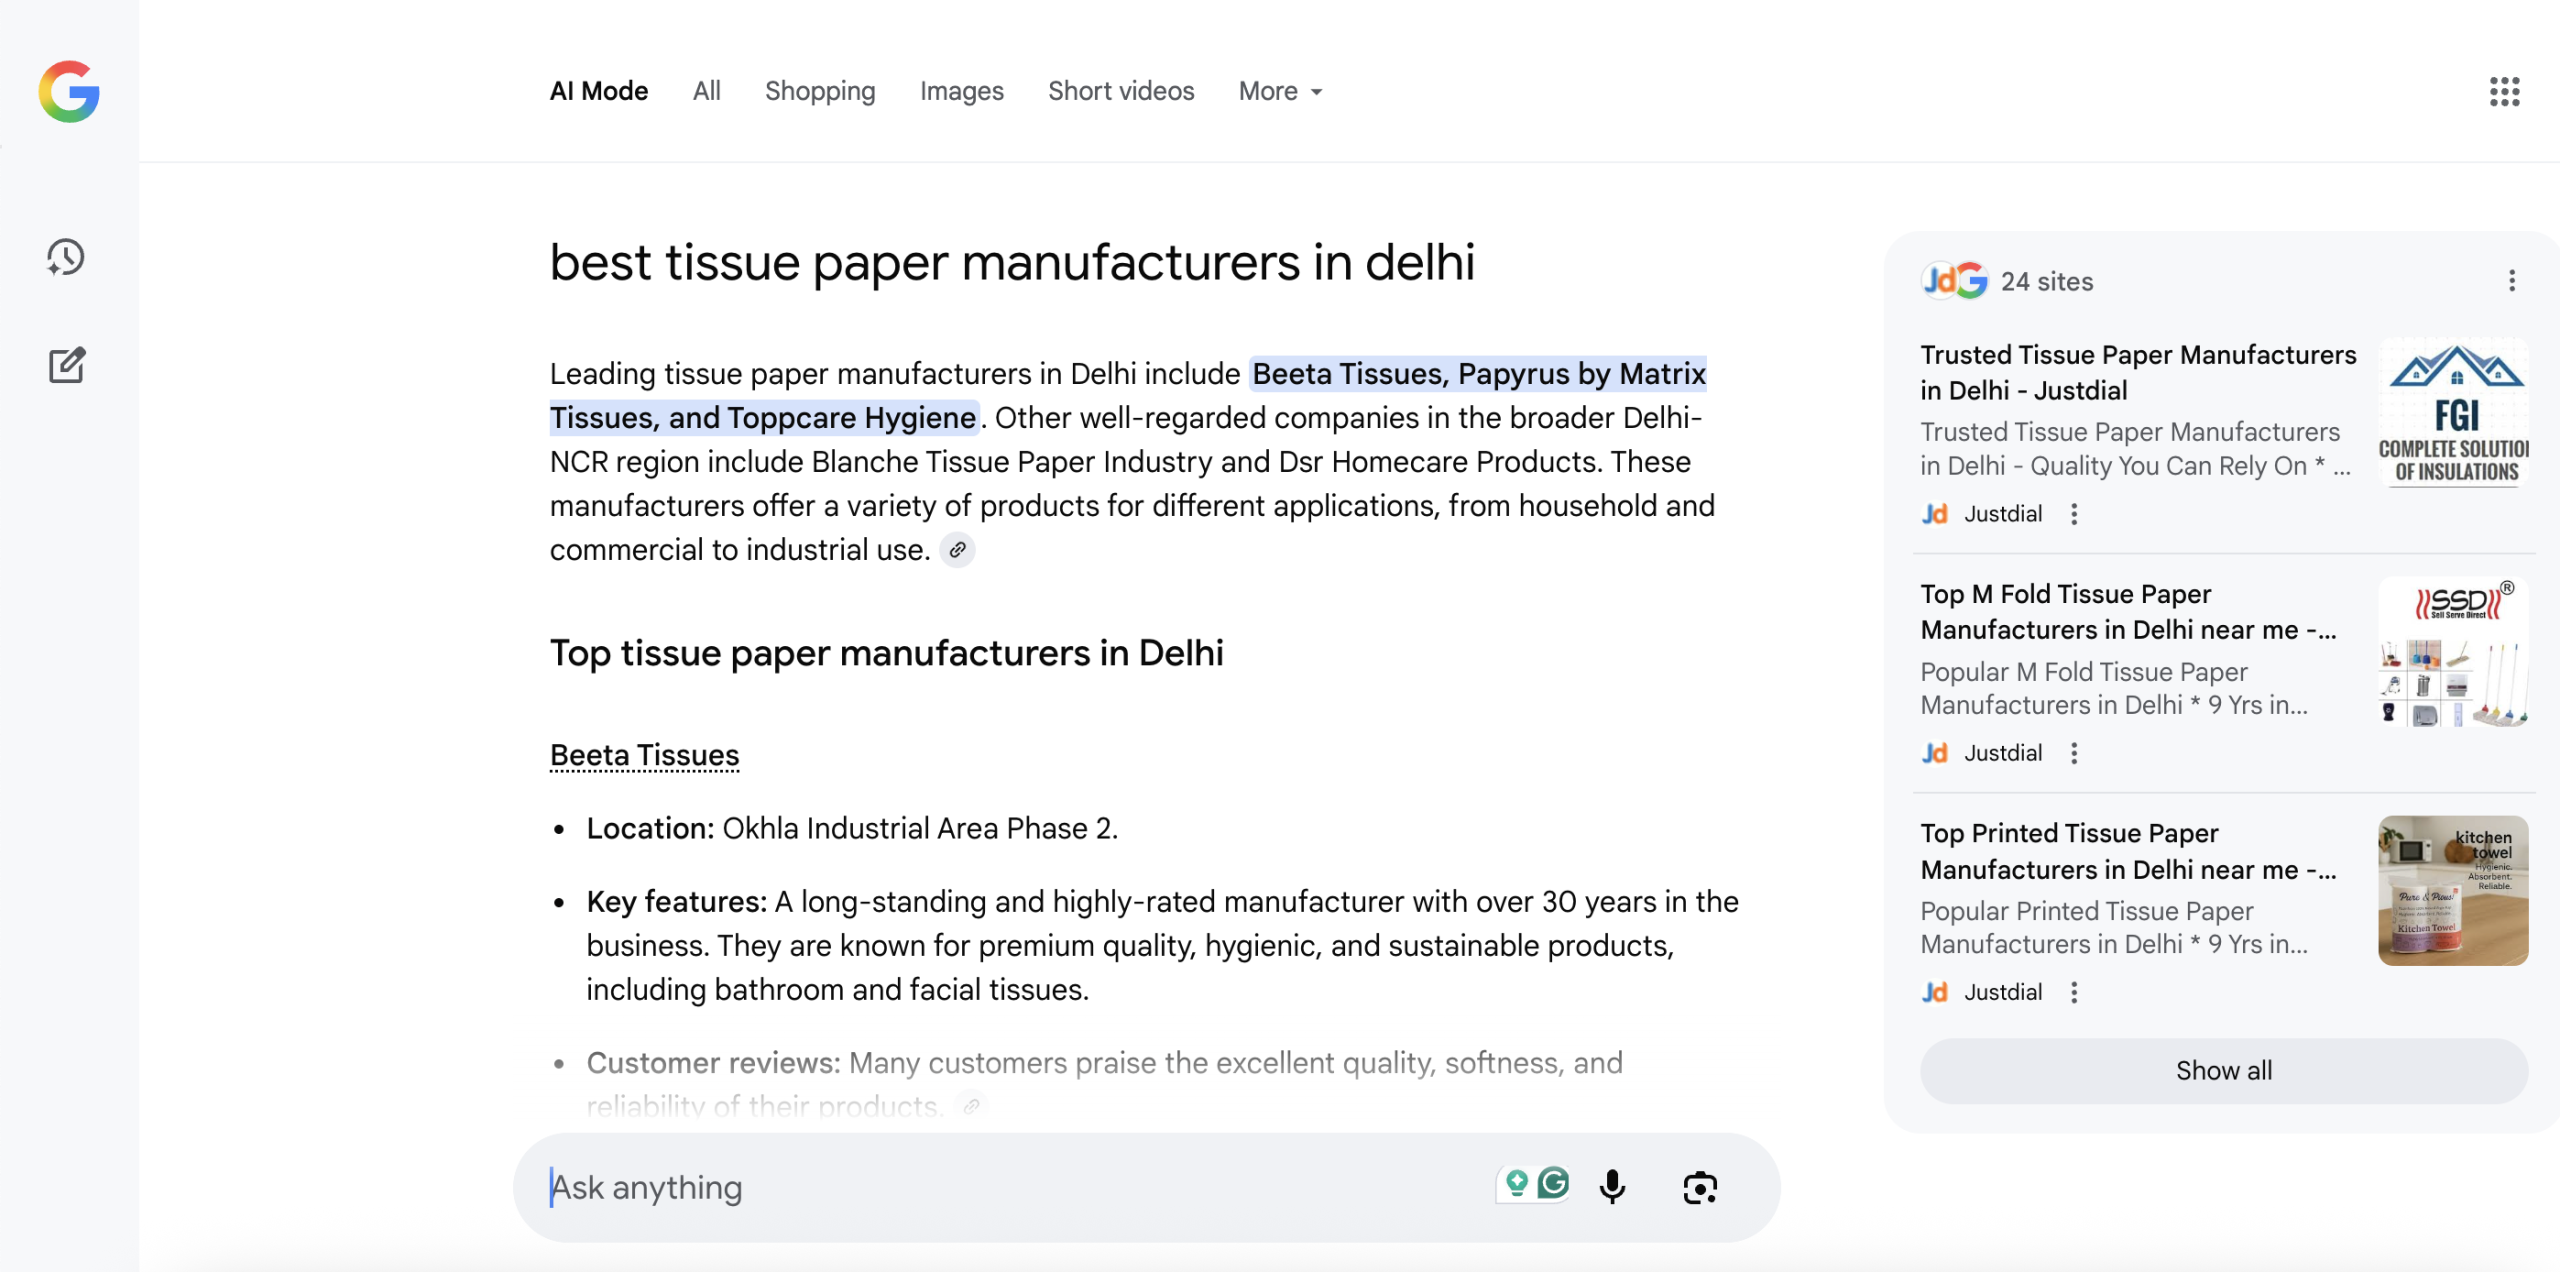The height and width of the screenshot is (1272, 2560).
Task: Select the AI Mode tab
Action: (599, 91)
